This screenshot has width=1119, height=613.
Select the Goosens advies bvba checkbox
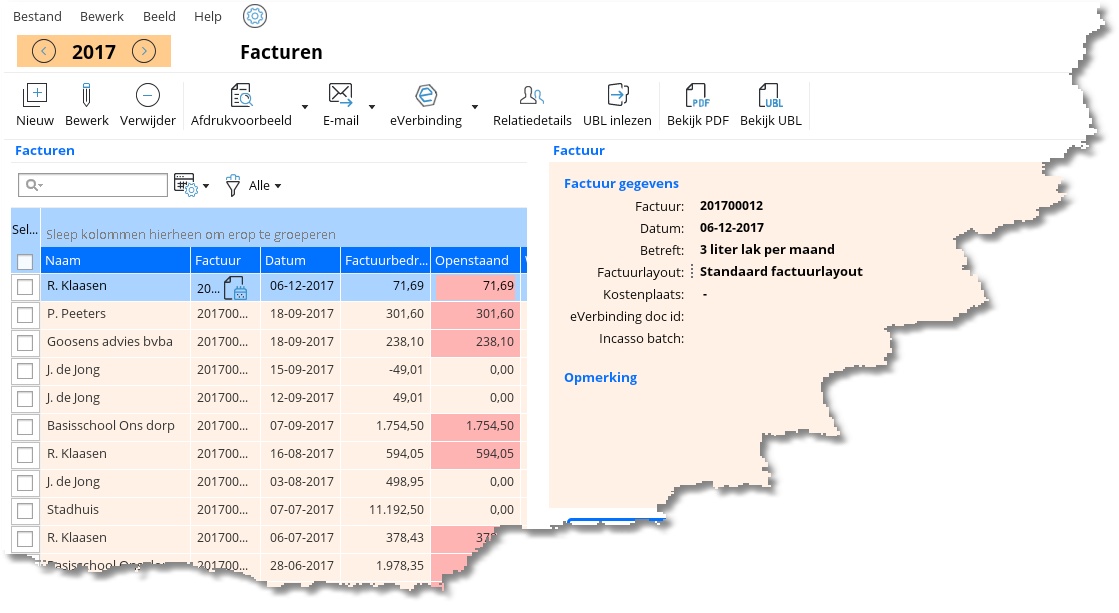click(25, 343)
